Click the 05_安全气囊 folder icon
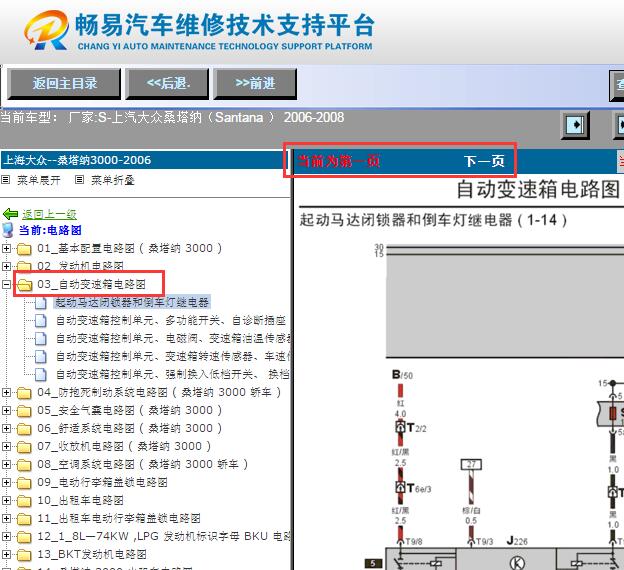This screenshot has height=570, width=624. click(24, 411)
